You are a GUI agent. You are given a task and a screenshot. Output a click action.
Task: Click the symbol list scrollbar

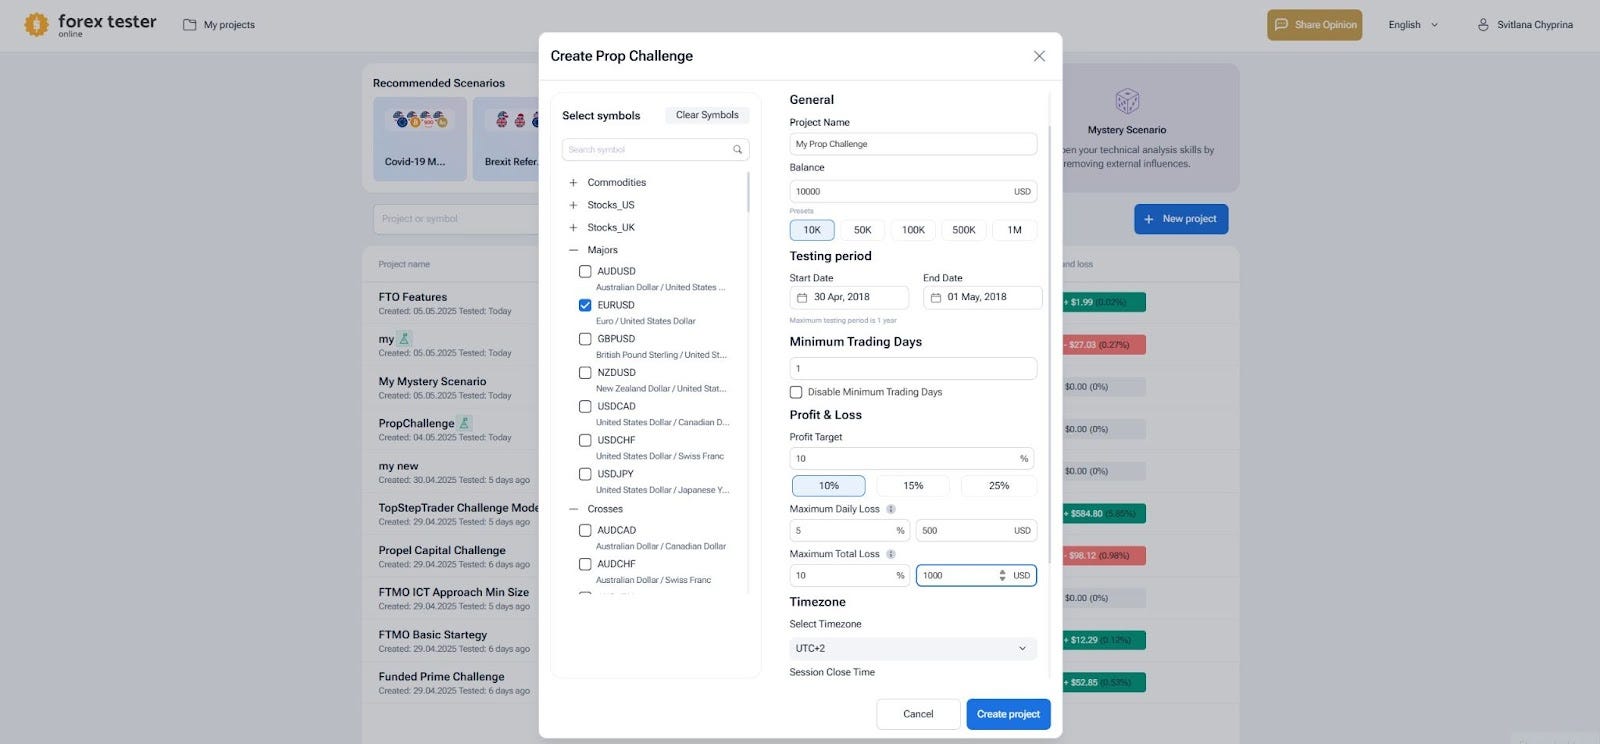[748, 192]
